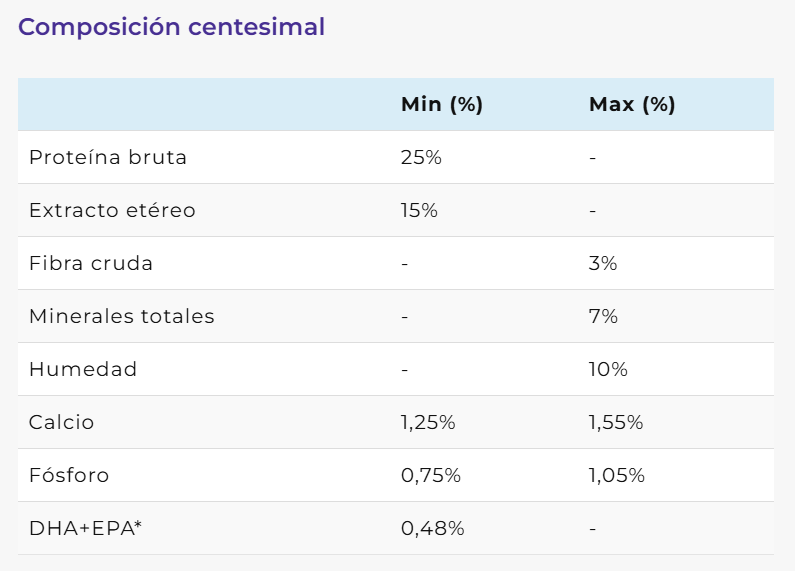The width and height of the screenshot is (795, 571).
Task: Click the 15% minimum value
Action: point(419,211)
